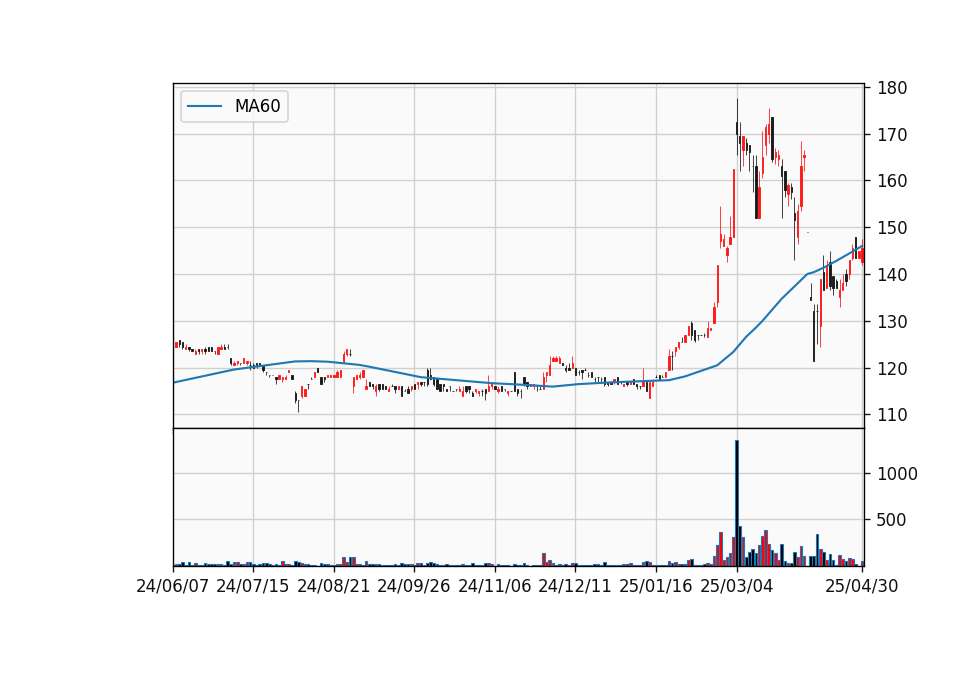
Task: Click the MA60 legend label
Action: pos(257,107)
